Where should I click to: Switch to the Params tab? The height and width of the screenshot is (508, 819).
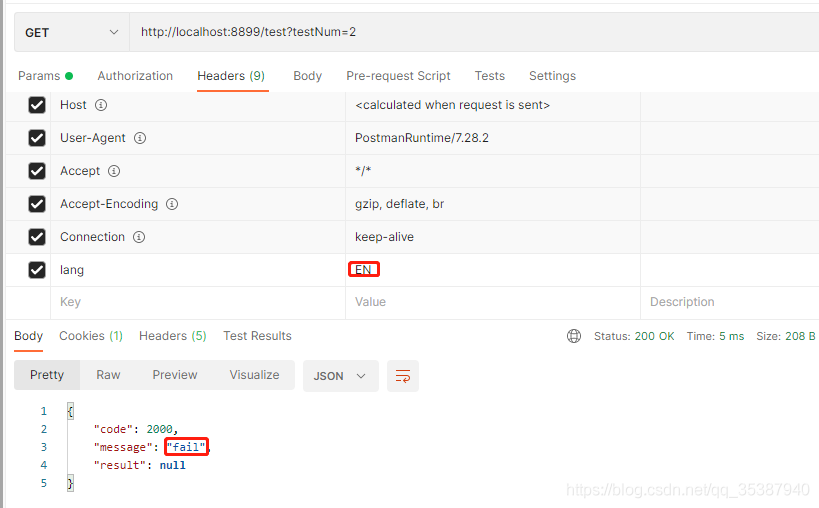tap(45, 76)
